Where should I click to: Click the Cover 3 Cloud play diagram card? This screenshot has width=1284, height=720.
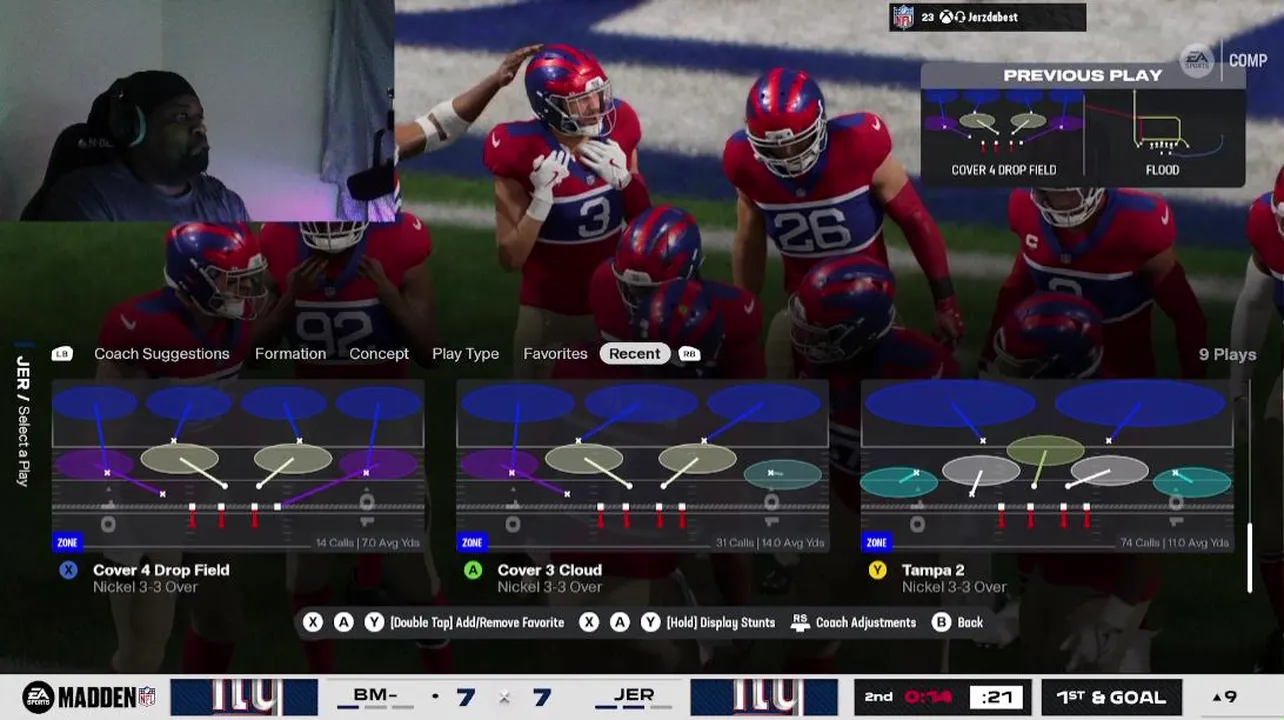(643, 467)
